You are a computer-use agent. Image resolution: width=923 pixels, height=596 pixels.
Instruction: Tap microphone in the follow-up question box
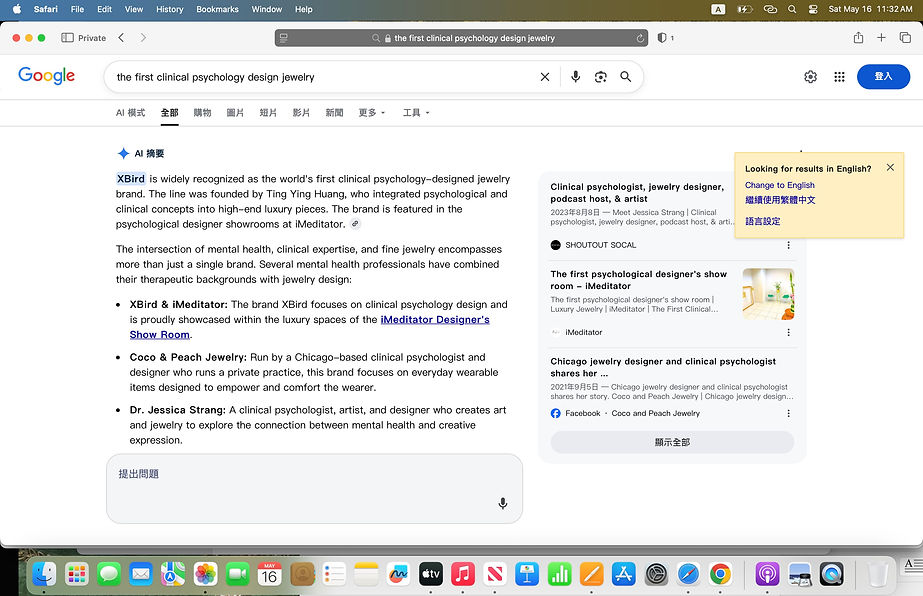click(503, 504)
